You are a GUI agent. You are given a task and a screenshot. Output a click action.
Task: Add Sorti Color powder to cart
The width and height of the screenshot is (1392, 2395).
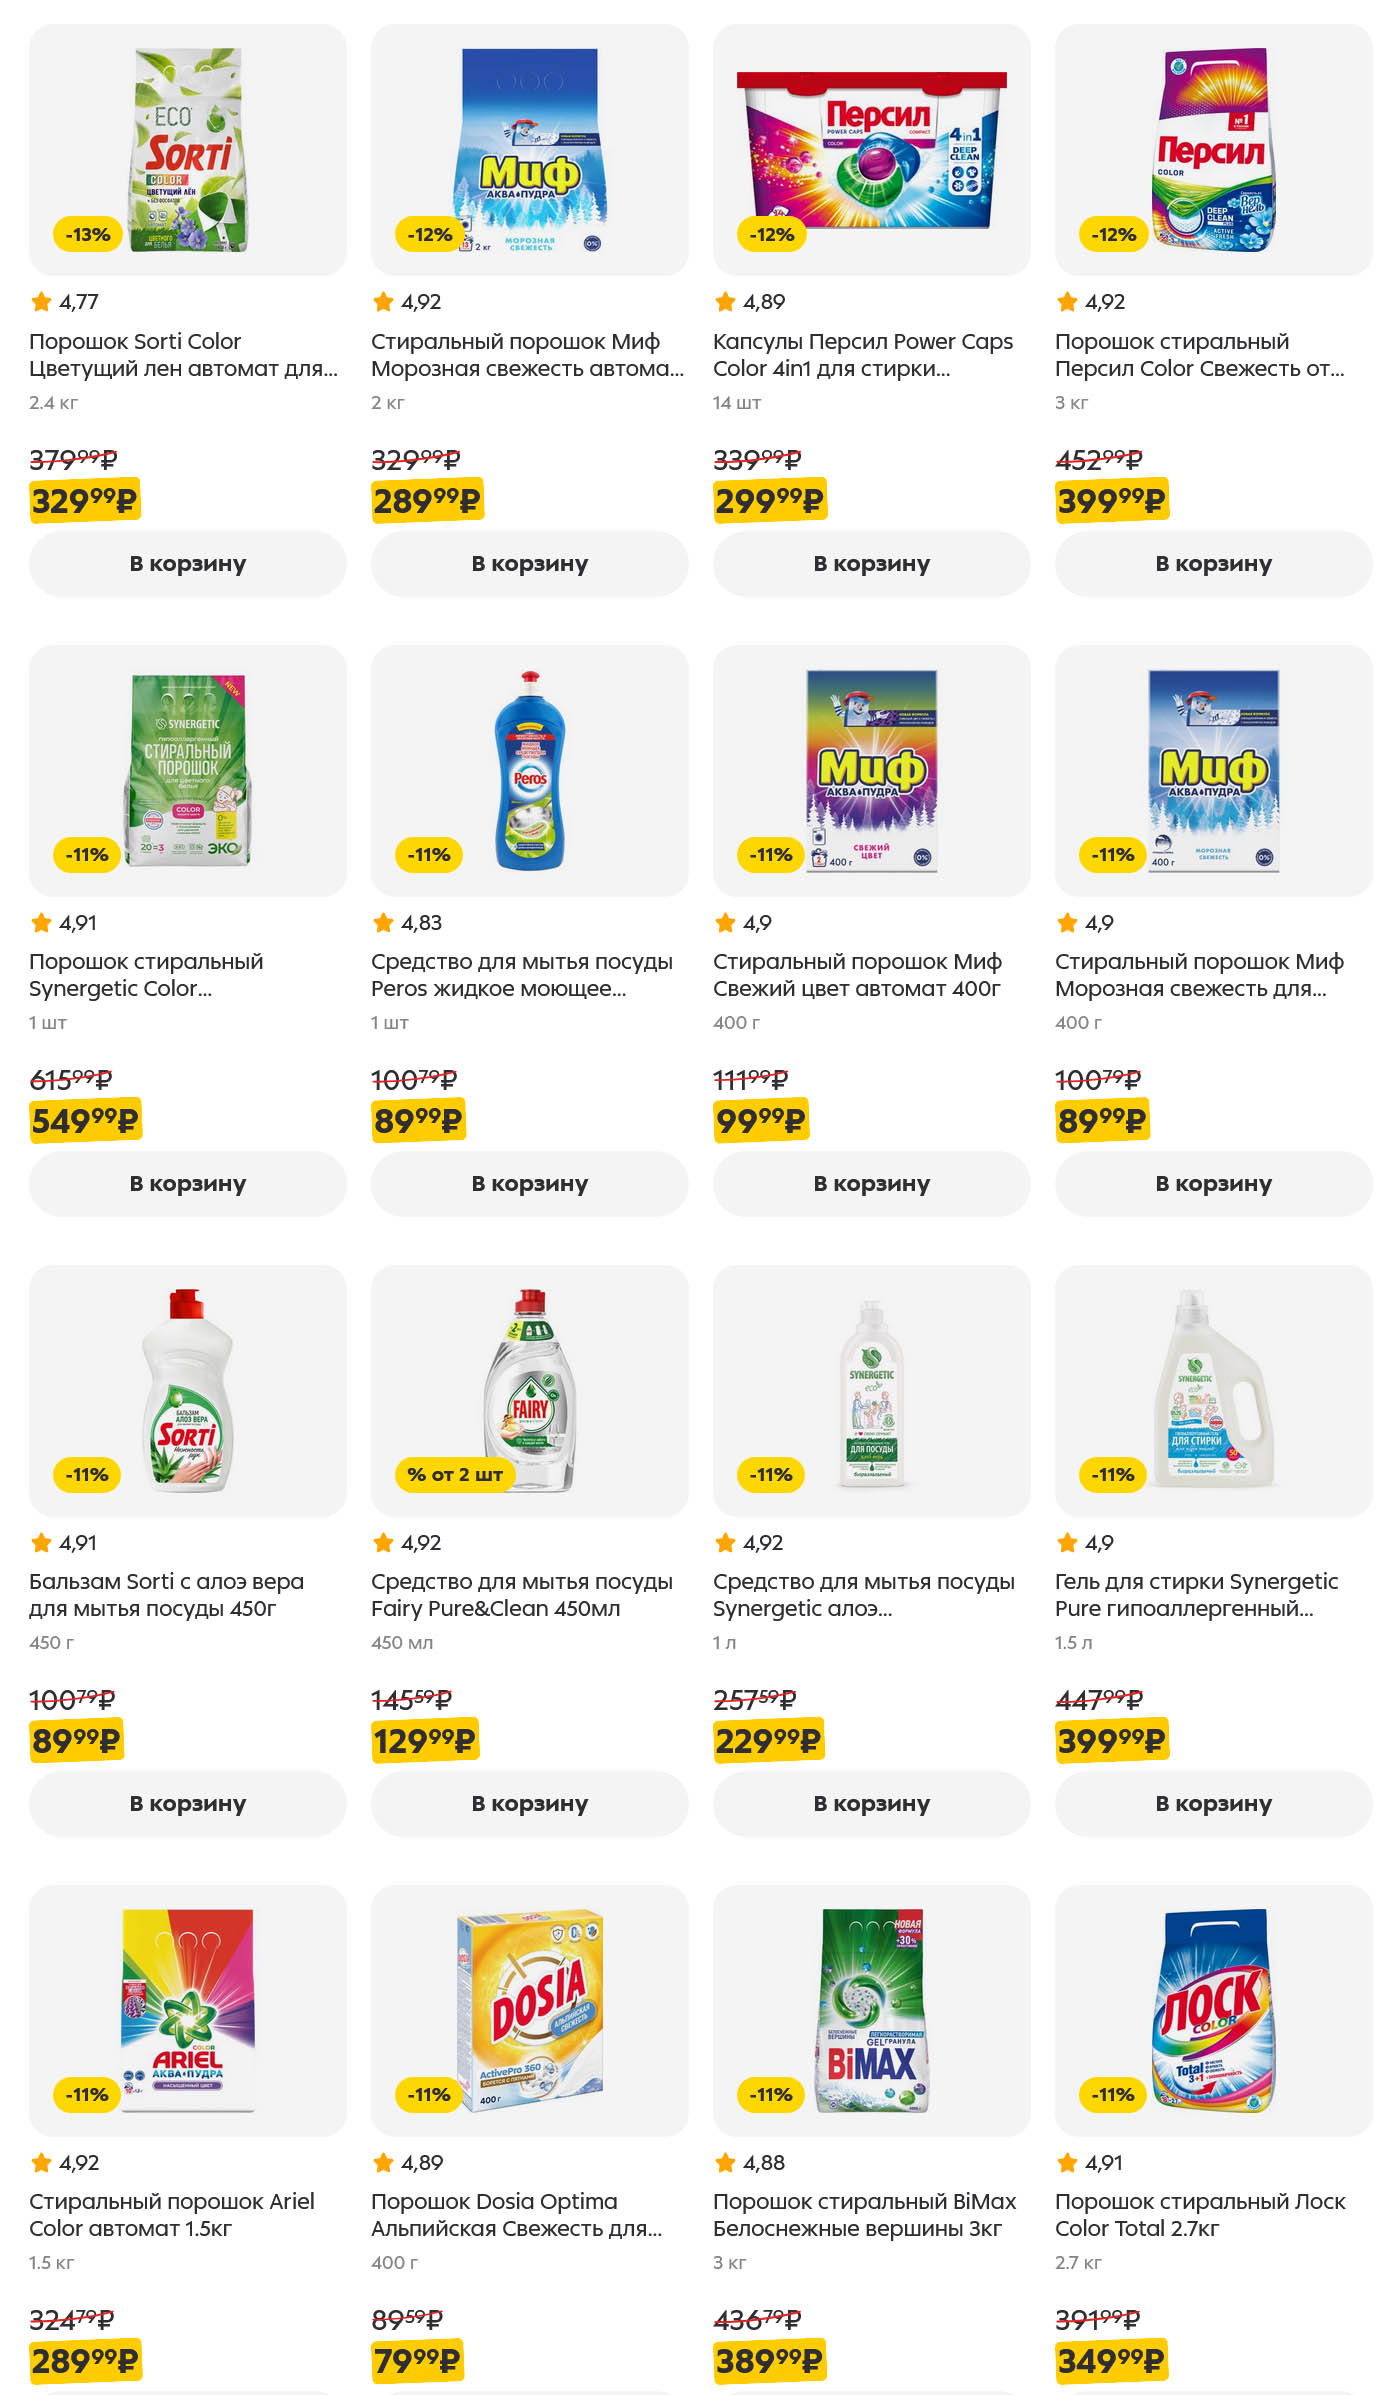point(187,564)
